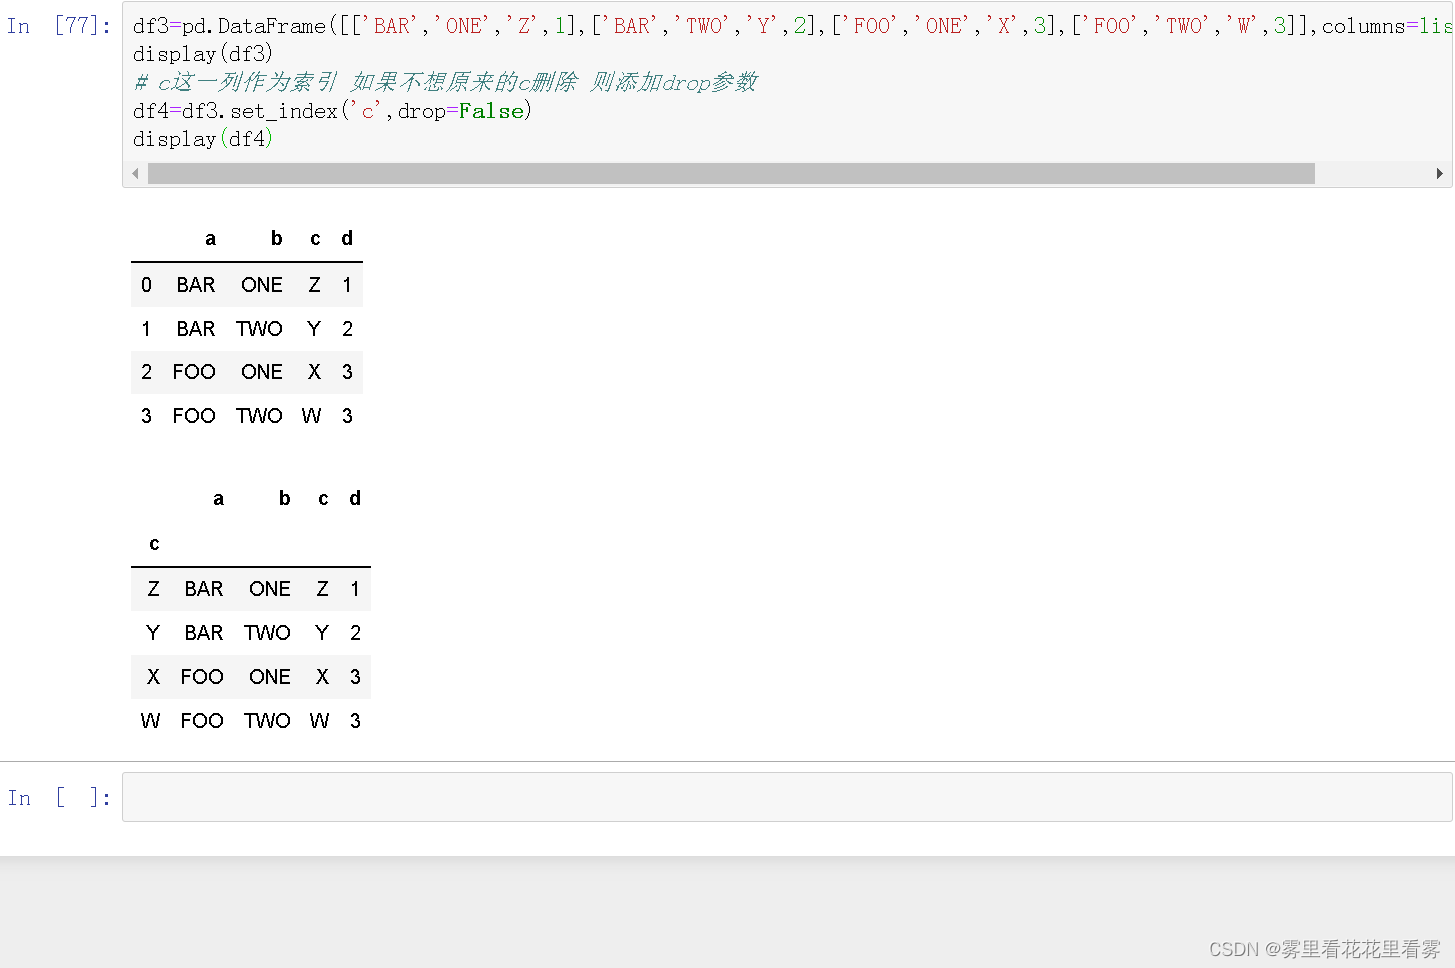Click the scroll-left arrow of the code cell
This screenshot has height=968, width=1455.
tap(135, 174)
